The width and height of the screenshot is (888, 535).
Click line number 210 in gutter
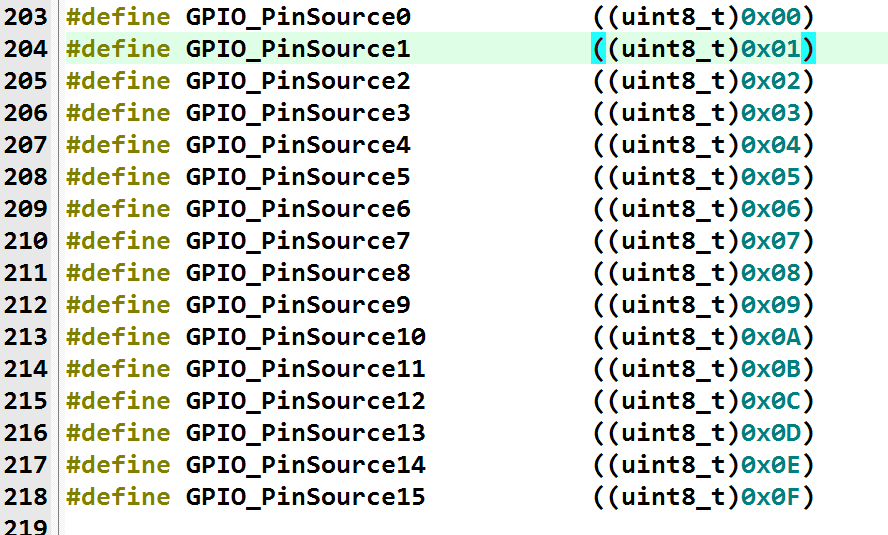25,241
